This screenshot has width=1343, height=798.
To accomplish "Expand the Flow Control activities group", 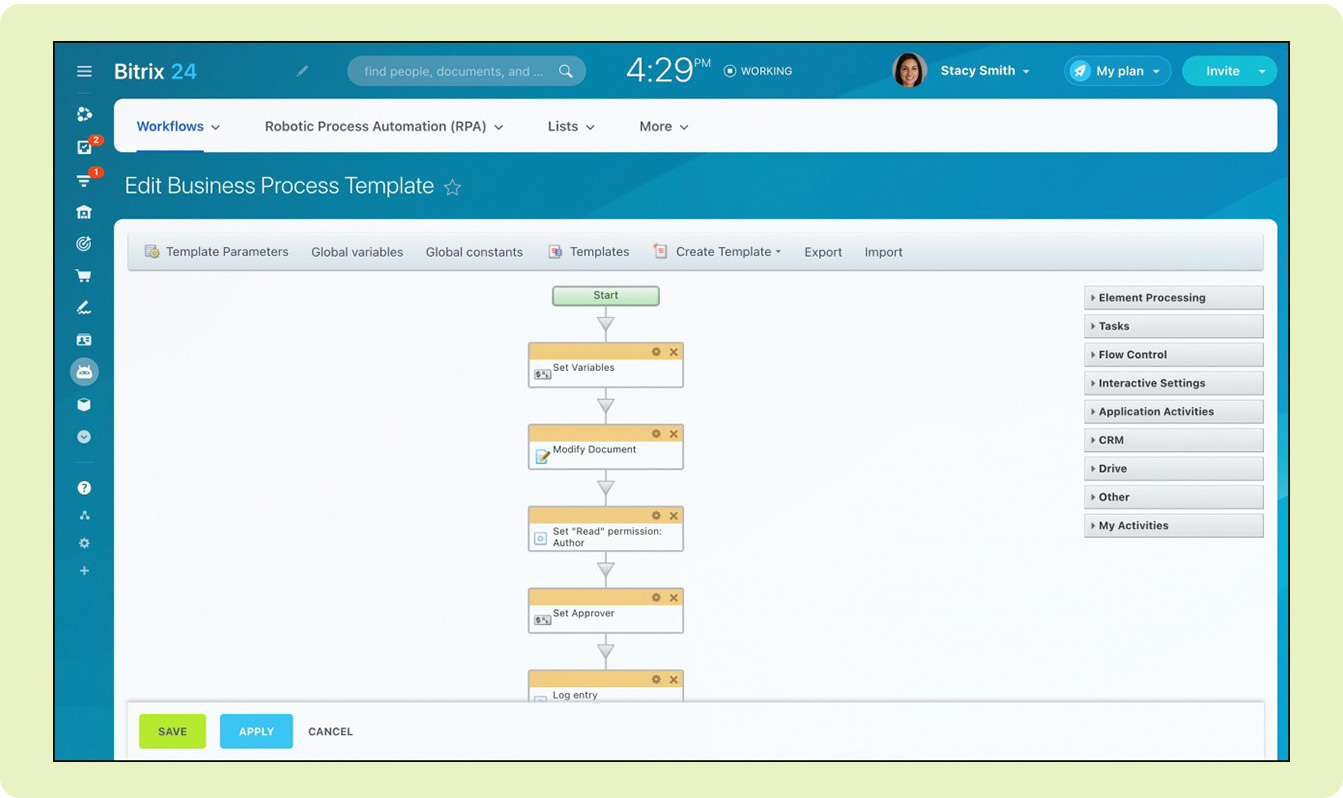I will [1172, 355].
